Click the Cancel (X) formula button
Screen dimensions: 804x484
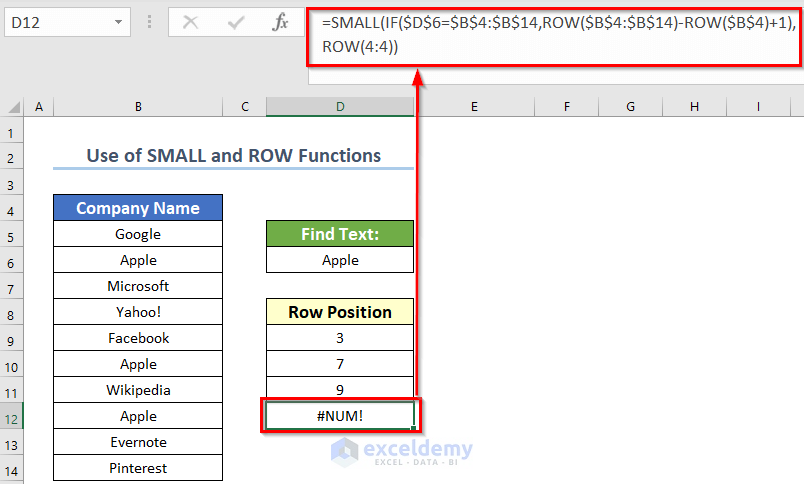(x=190, y=22)
